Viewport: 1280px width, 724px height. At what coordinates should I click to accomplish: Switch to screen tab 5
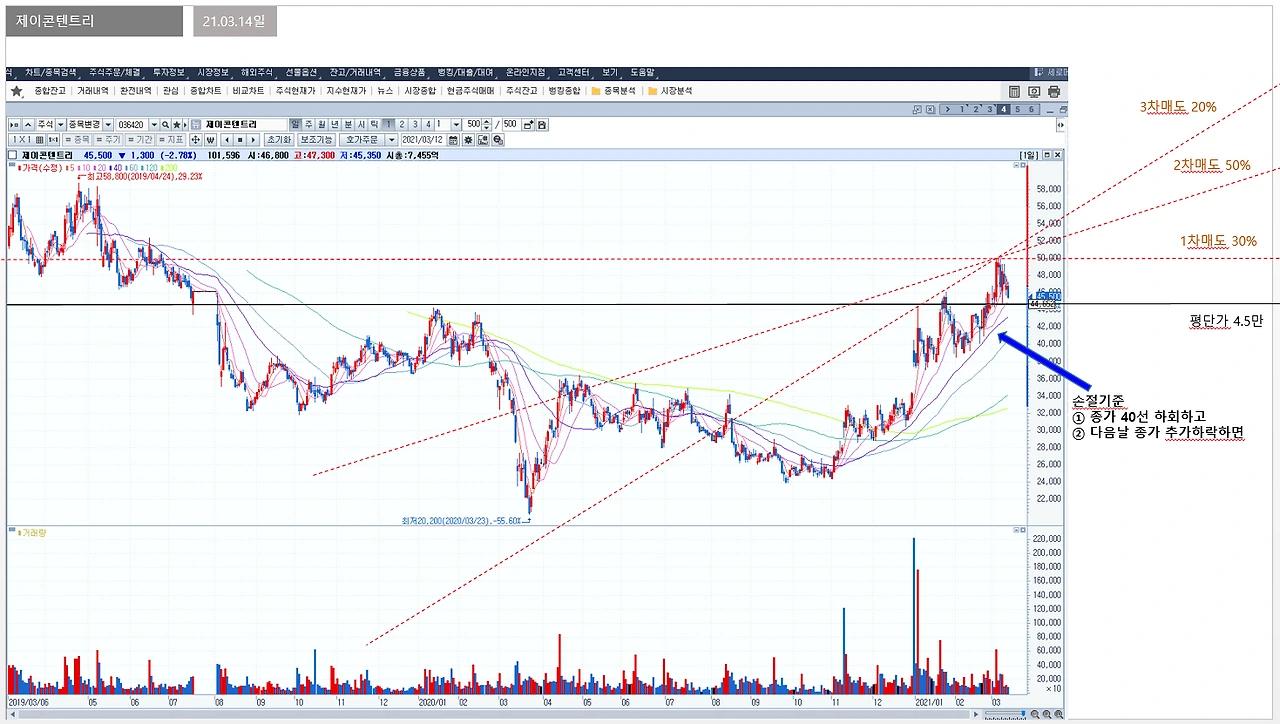1017,110
